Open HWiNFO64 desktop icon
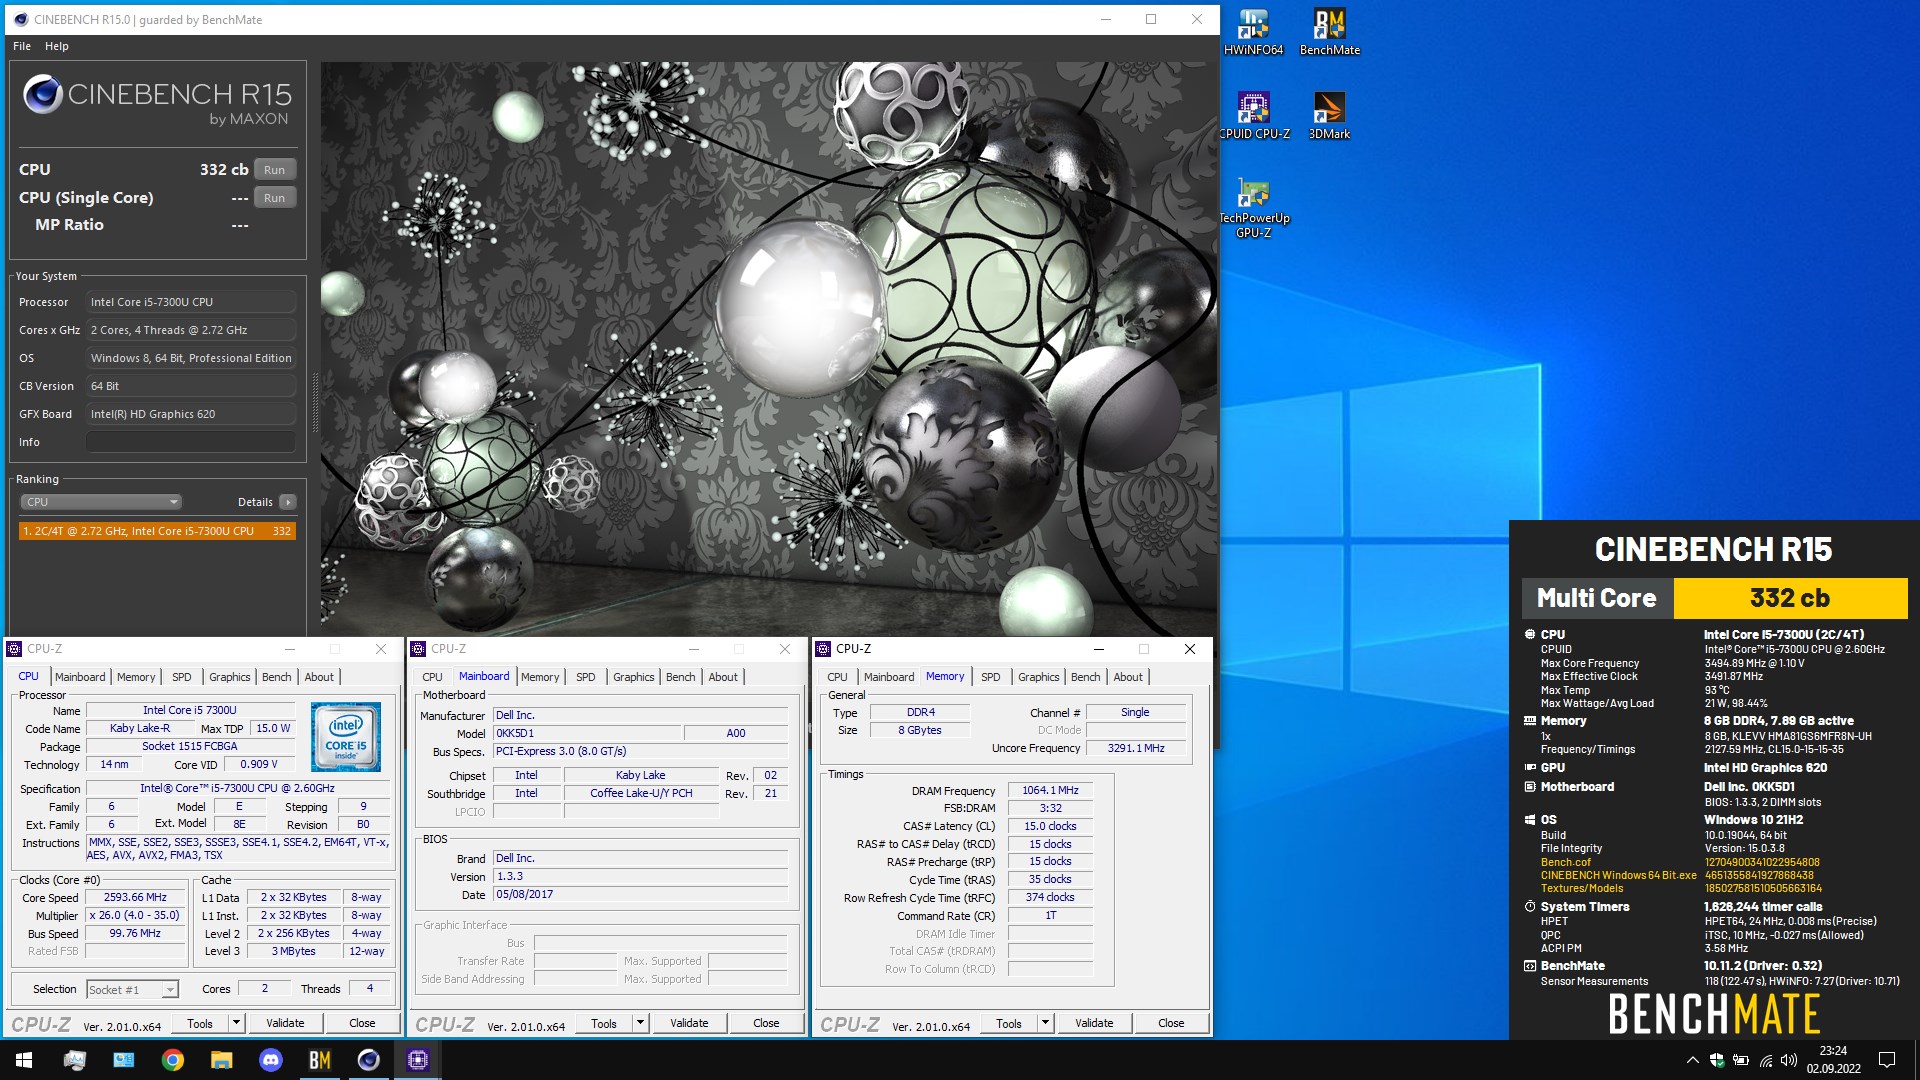The height and width of the screenshot is (1080, 1920). [1253, 32]
